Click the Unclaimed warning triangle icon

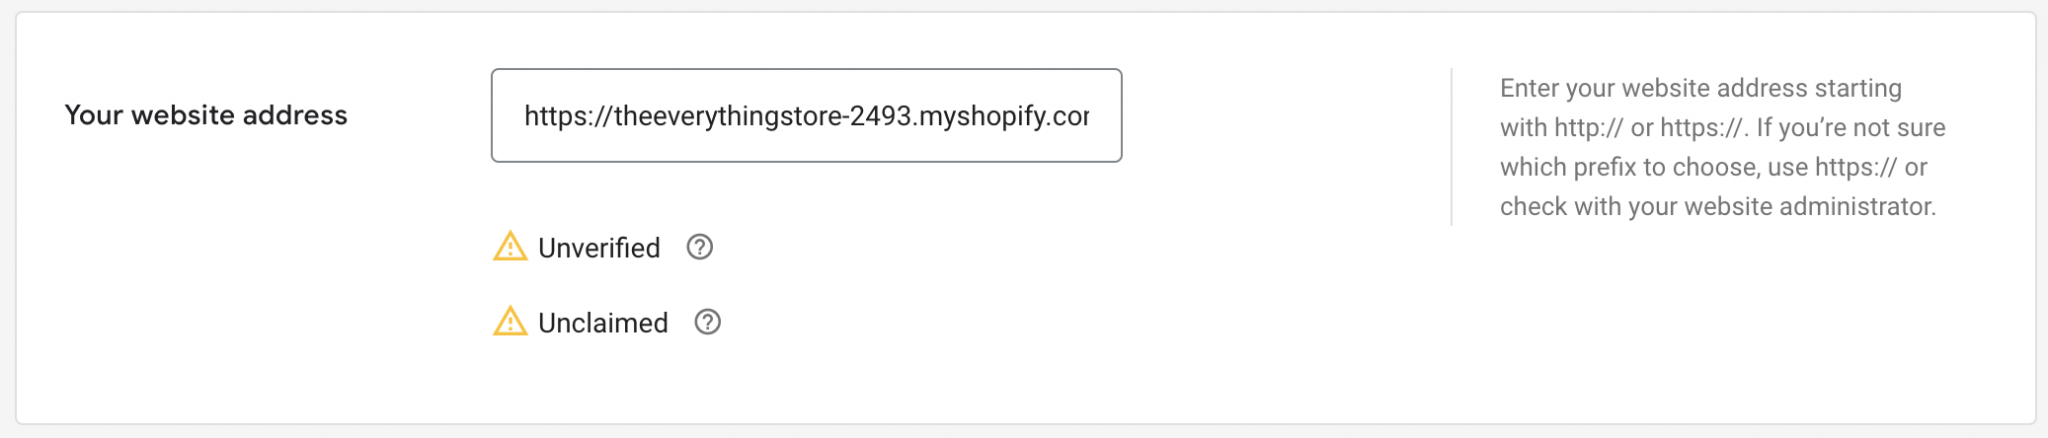(x=510, y=322)
